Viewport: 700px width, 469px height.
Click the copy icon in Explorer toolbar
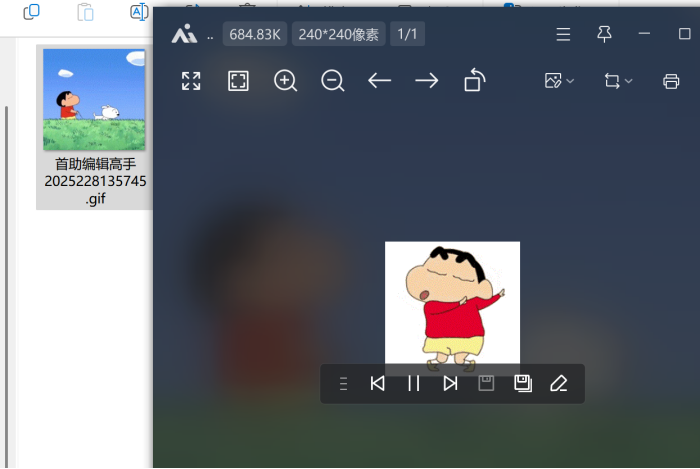(x=31, y=12)
